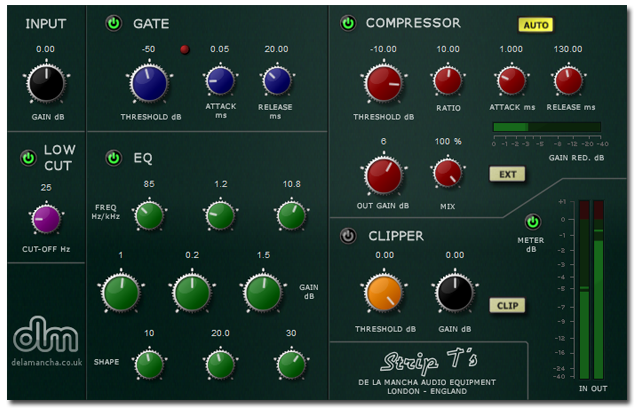634x410 pixels.
Task: Click the Gate release value 20.00
Action: [277, 49]
